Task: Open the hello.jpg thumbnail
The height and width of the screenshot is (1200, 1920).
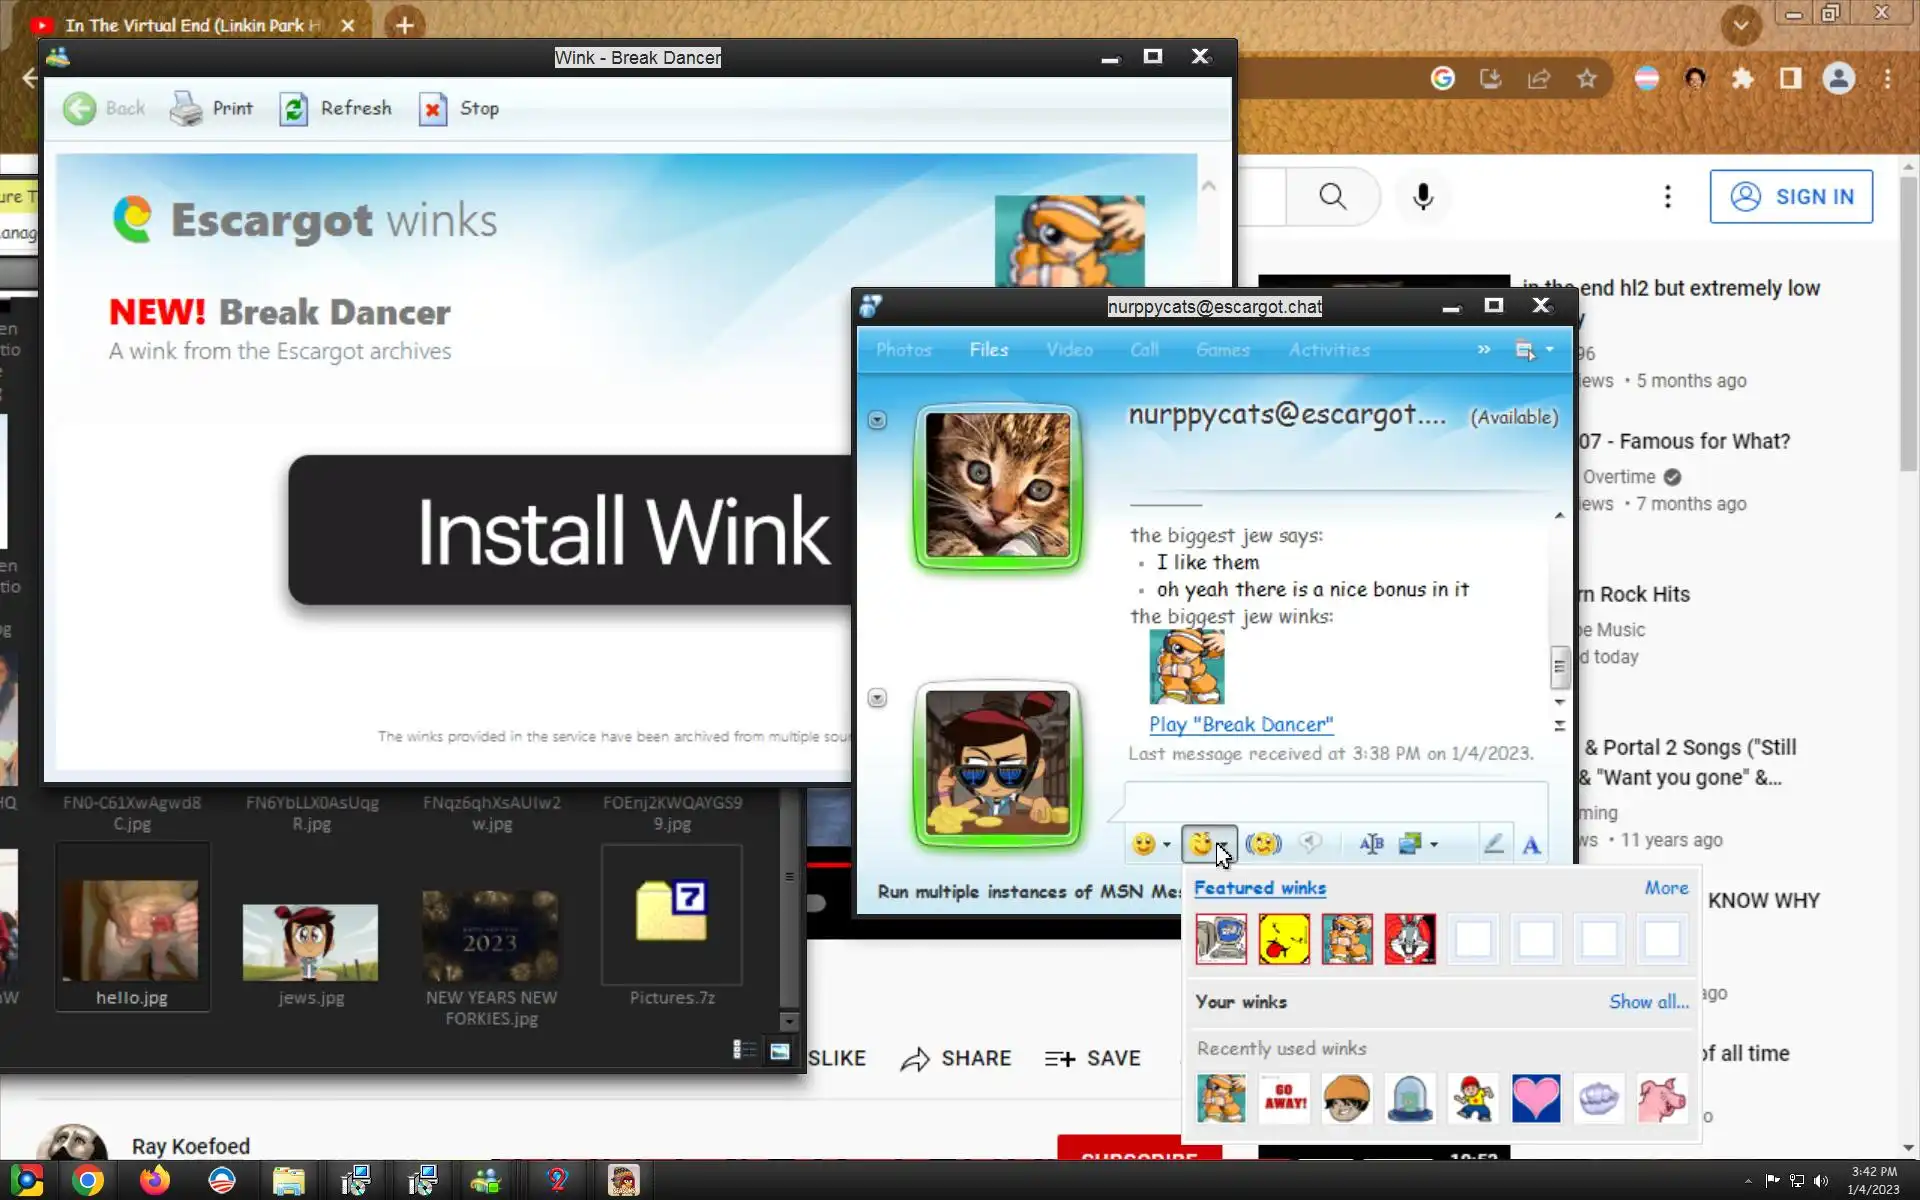Action: (x=131, y=931)
